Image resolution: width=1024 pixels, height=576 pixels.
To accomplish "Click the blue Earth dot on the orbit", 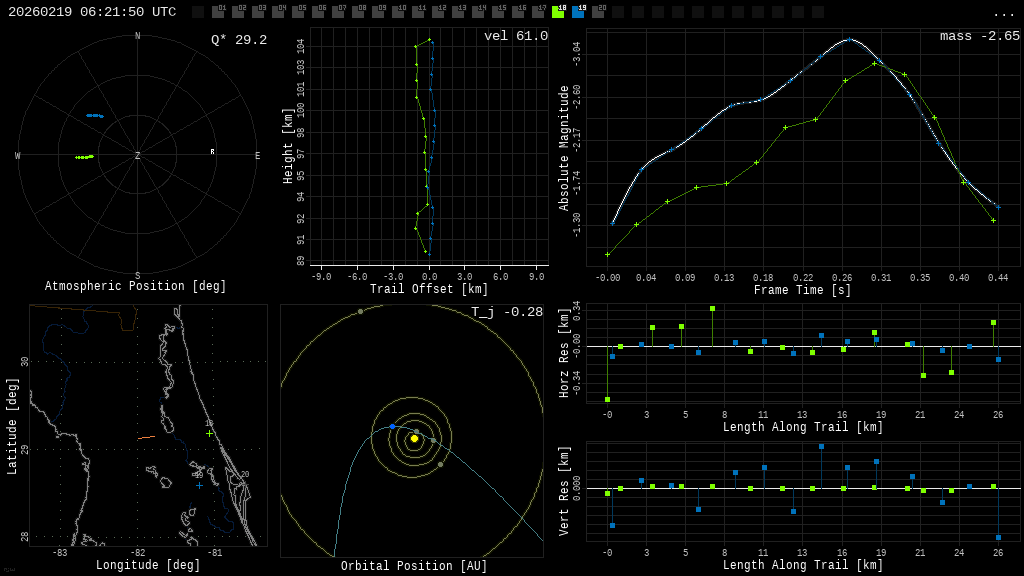I will point(392,426).
